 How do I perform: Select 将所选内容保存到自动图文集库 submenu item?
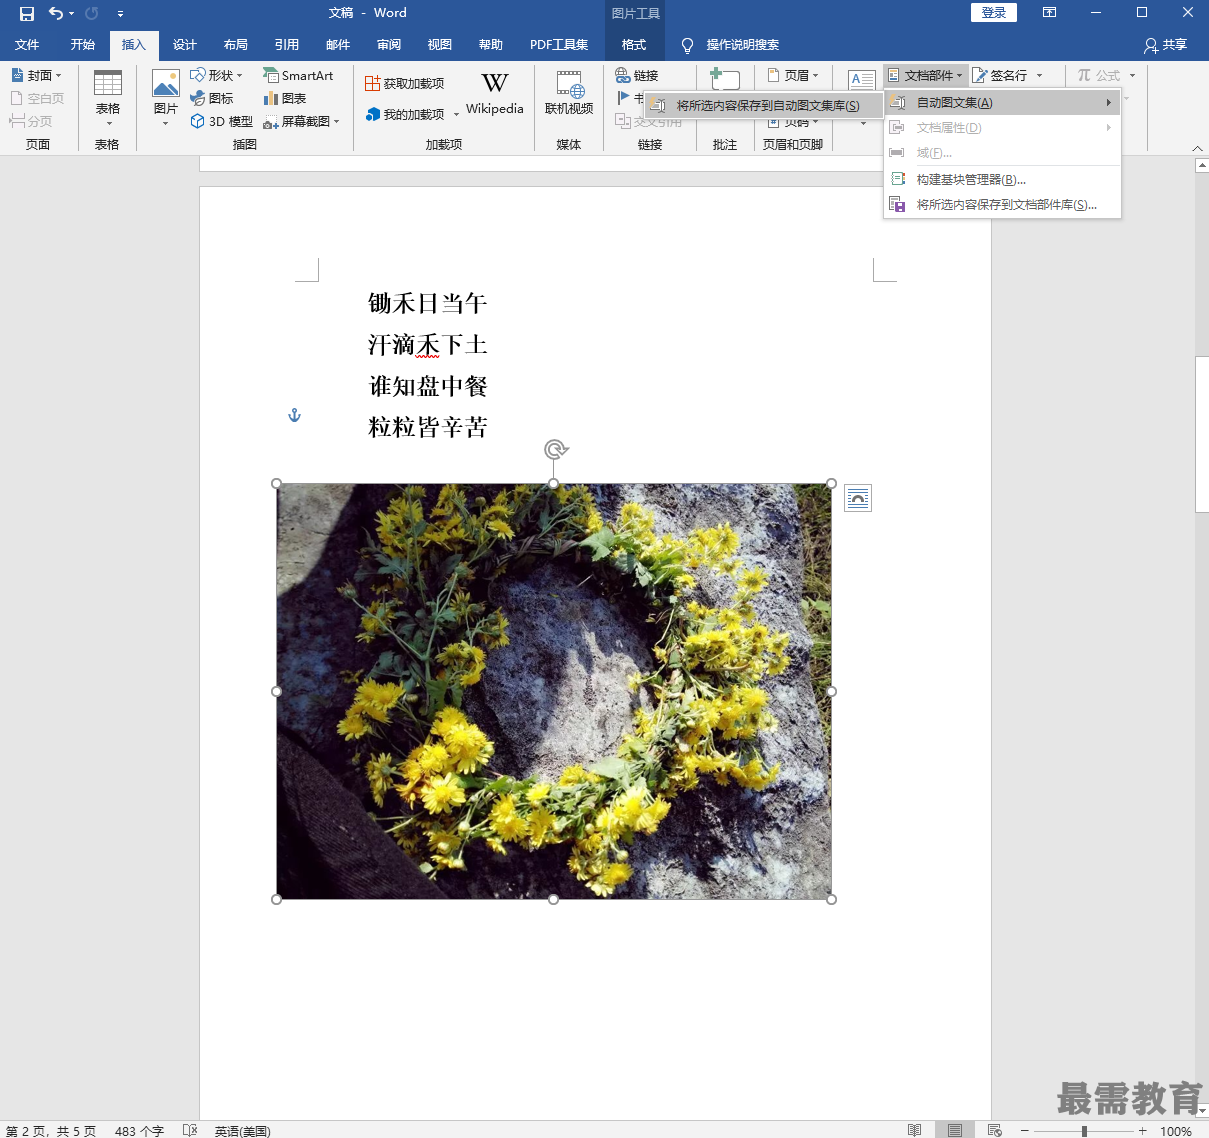coord(765,105)
